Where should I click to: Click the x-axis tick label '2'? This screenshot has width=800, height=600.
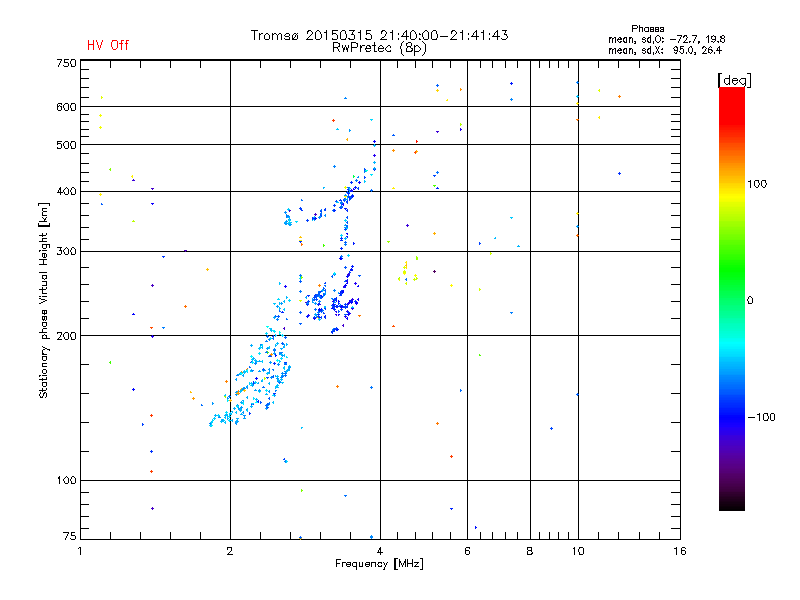[230, 551]
